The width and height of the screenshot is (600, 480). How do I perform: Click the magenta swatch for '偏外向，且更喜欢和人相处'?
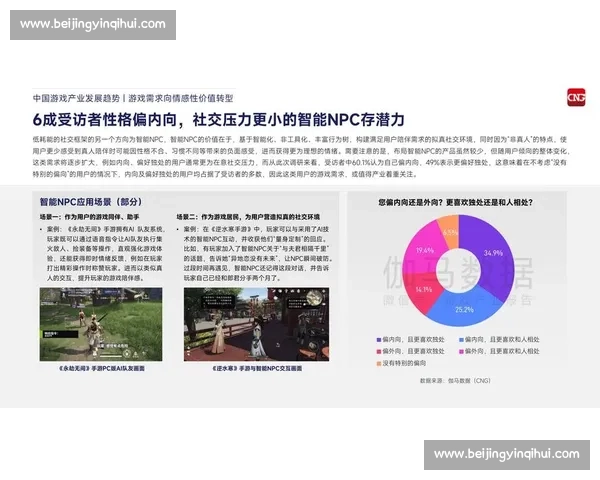(x=461, y=351)
